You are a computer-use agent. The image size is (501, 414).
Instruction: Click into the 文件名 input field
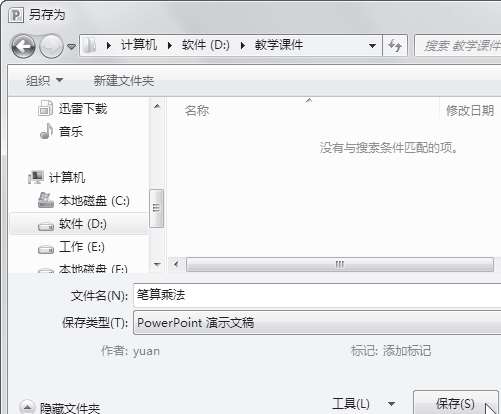tap(317, 295)
